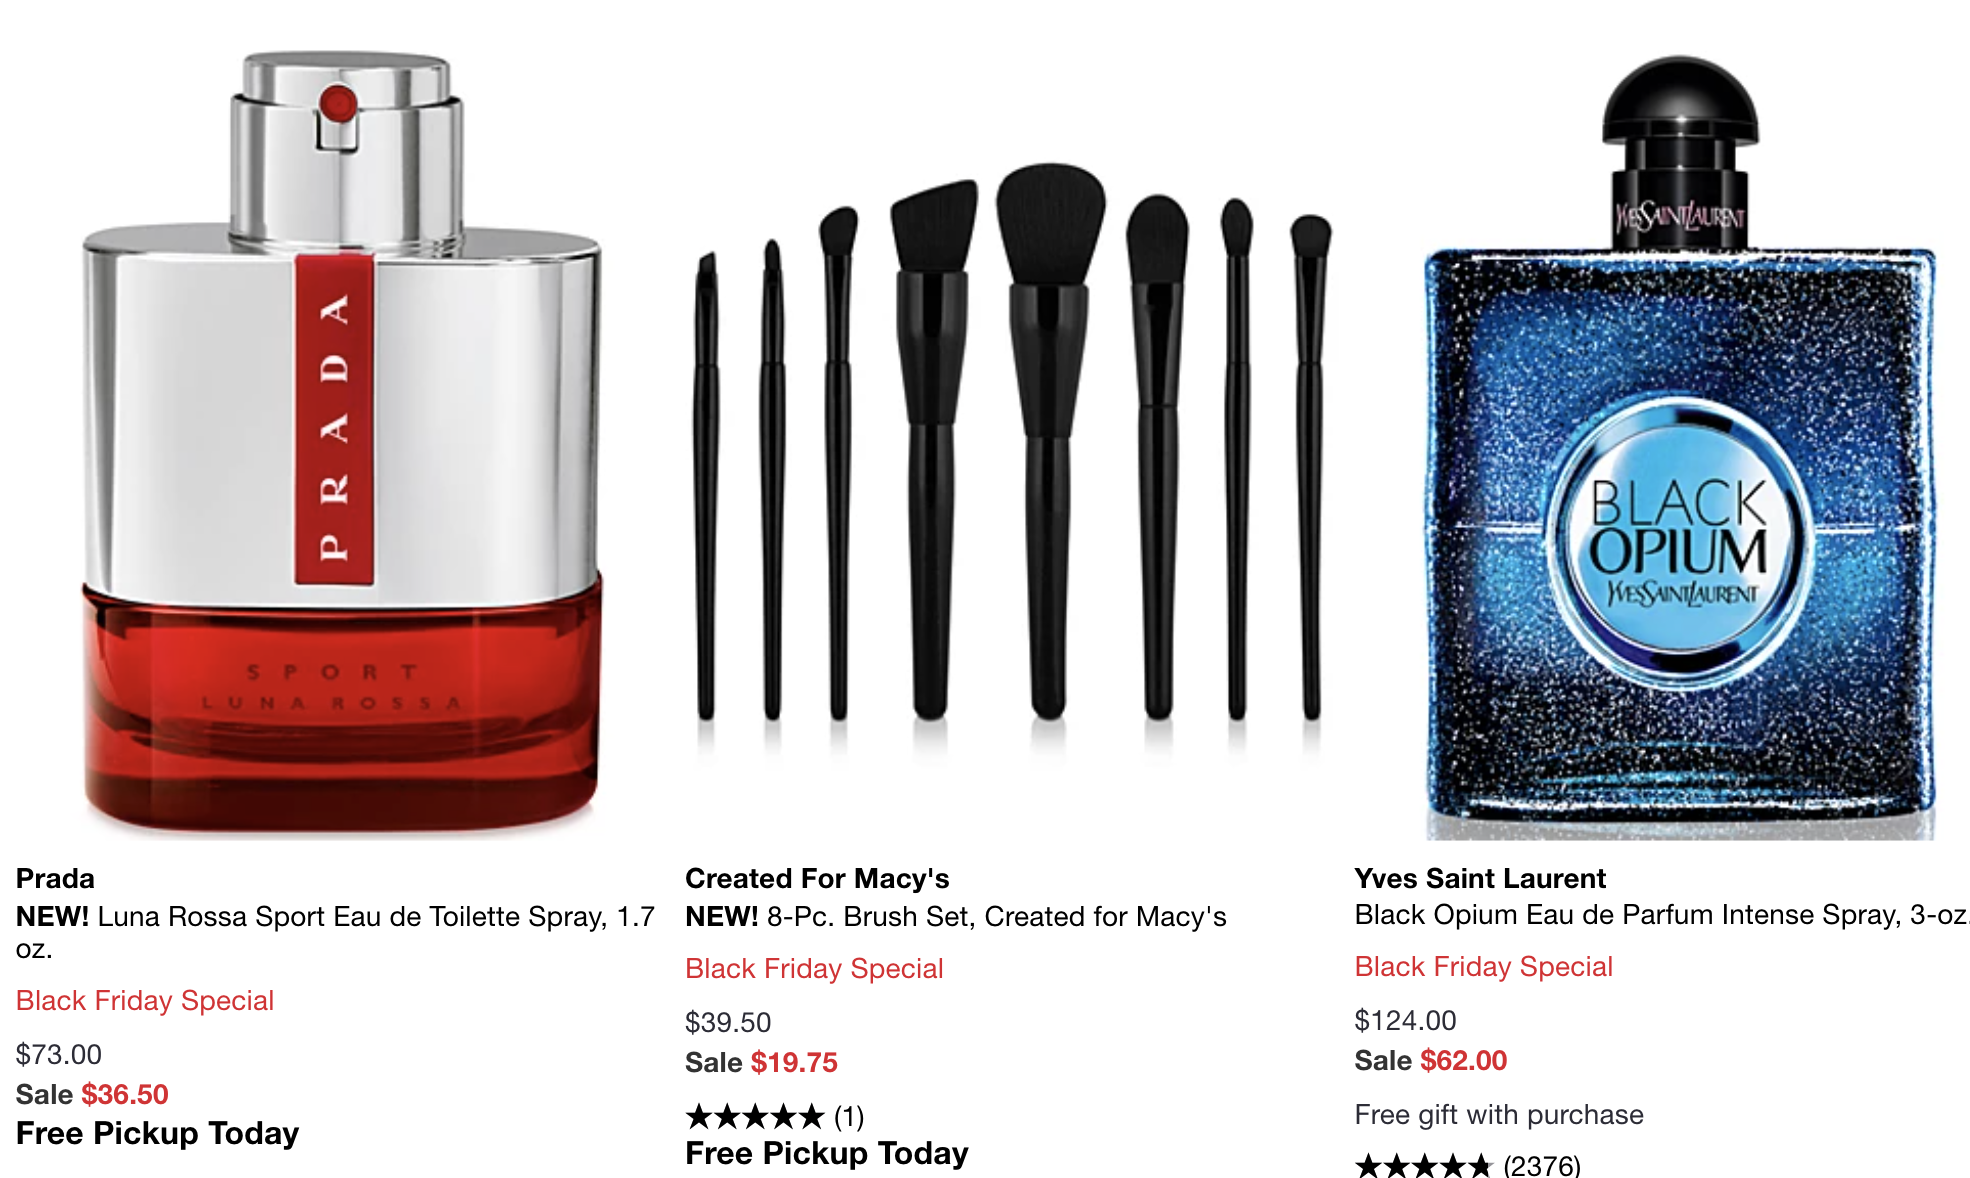Screen dimensions: 1970x1178
Task: Open the (1) review count link
Action: 849,1116
